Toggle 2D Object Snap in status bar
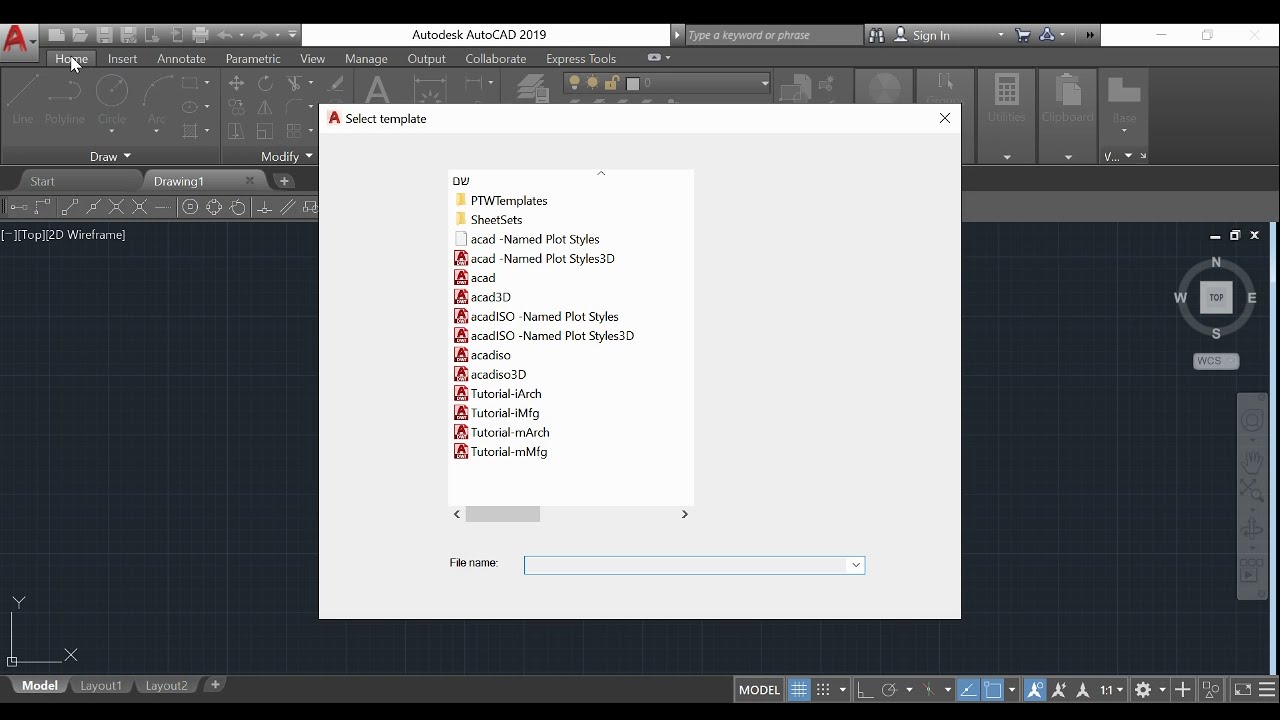This screenshot has width=1280, height=720. 993,690
